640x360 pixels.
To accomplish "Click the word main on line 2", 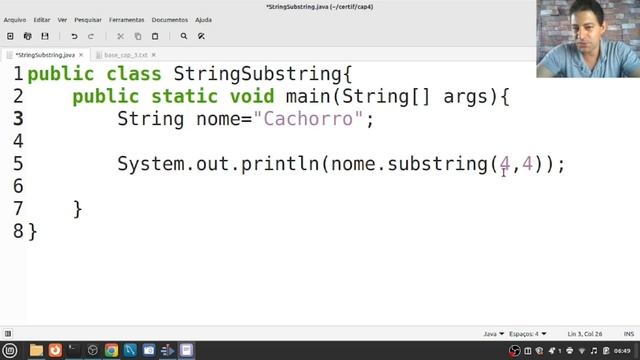I will [x=308, y=97].
